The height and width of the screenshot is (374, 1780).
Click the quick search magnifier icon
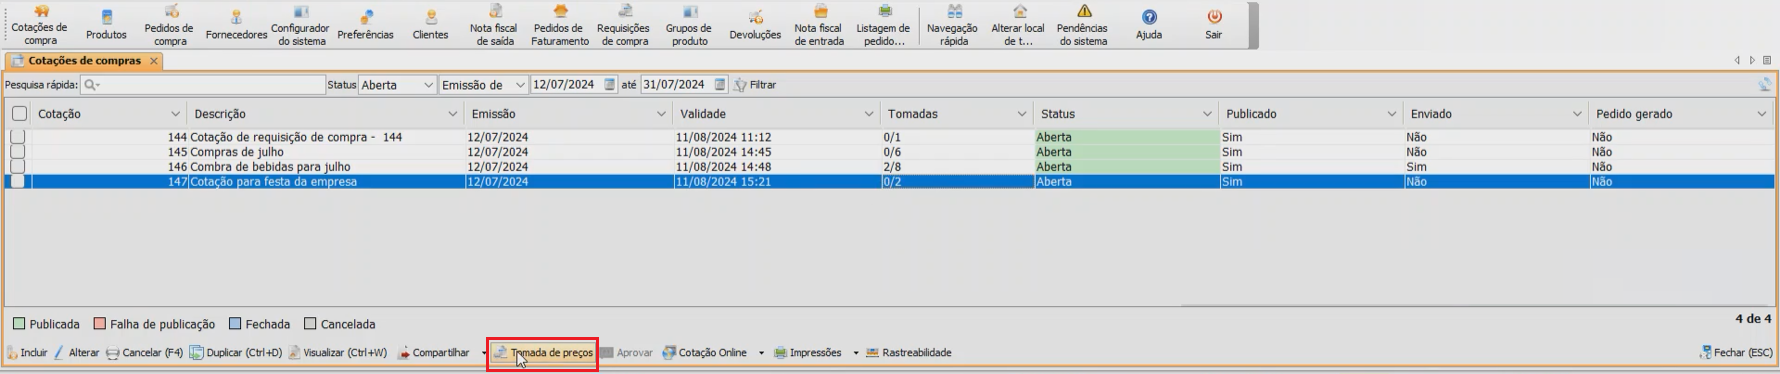point(91,85)
